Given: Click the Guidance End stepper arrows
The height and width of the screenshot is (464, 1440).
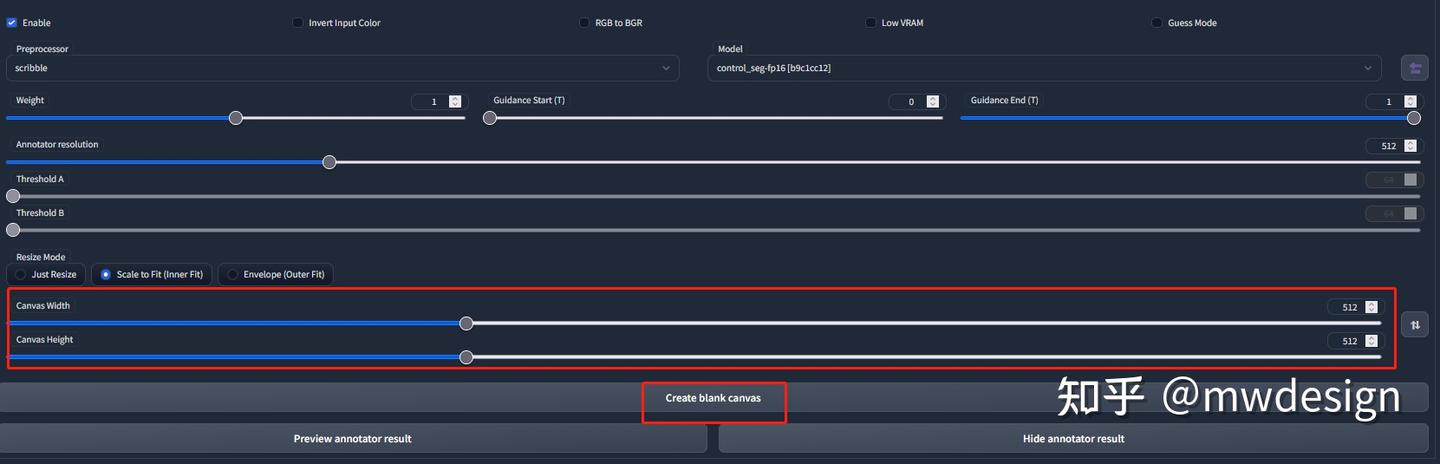Looking at the screenshot, I should point(1410,102).
